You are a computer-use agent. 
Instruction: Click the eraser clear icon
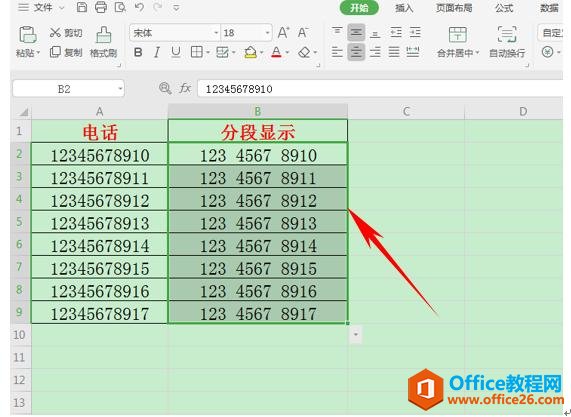[x=304, y=53]
